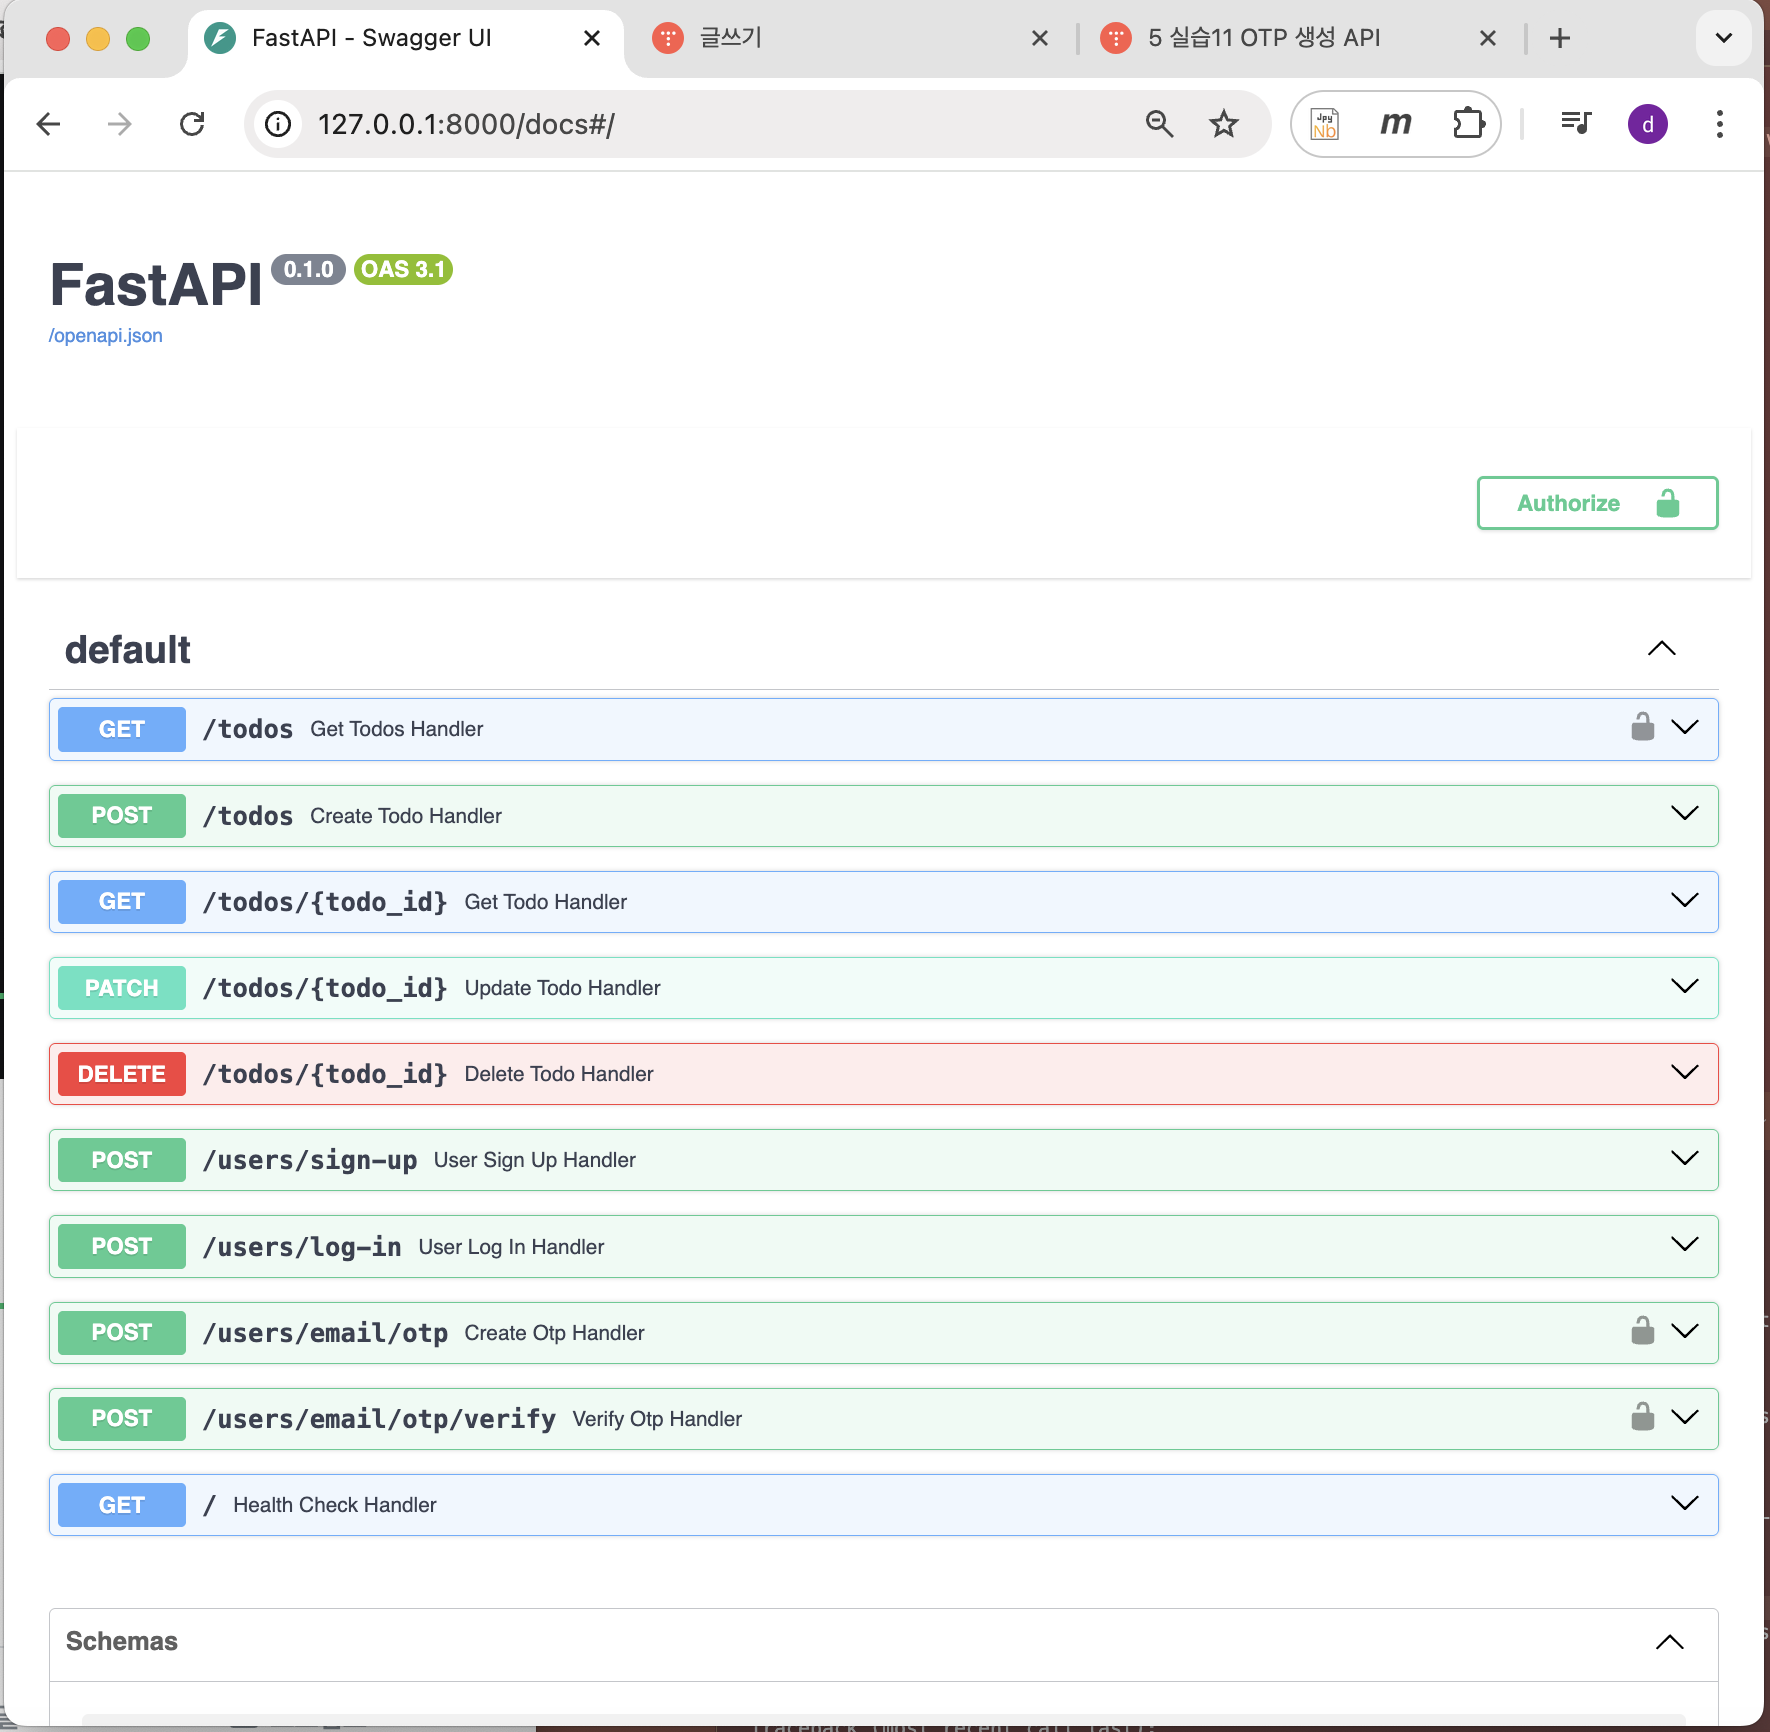Click POST badge of User Sign Up Handler
1770x1732 pixels.
pyautogui.click(x=122, y=1160)
